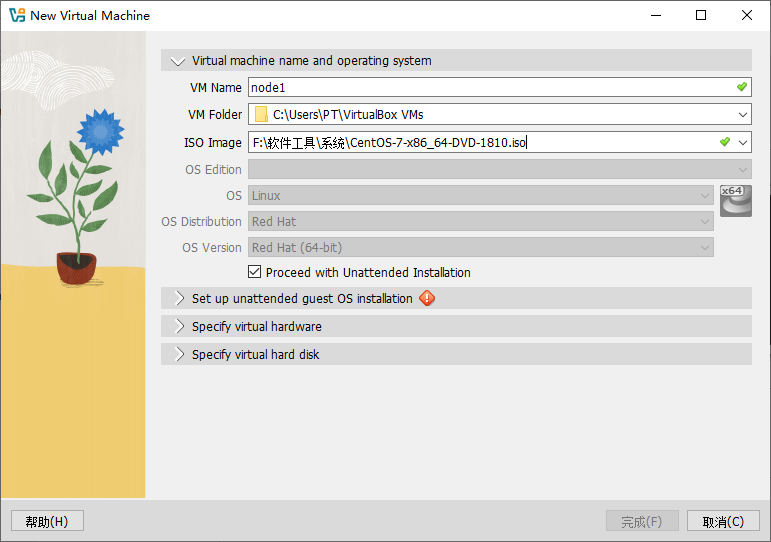771x542 pixels.
Task: Open the OS dropdown showing Linux
Action: (480, 195)
